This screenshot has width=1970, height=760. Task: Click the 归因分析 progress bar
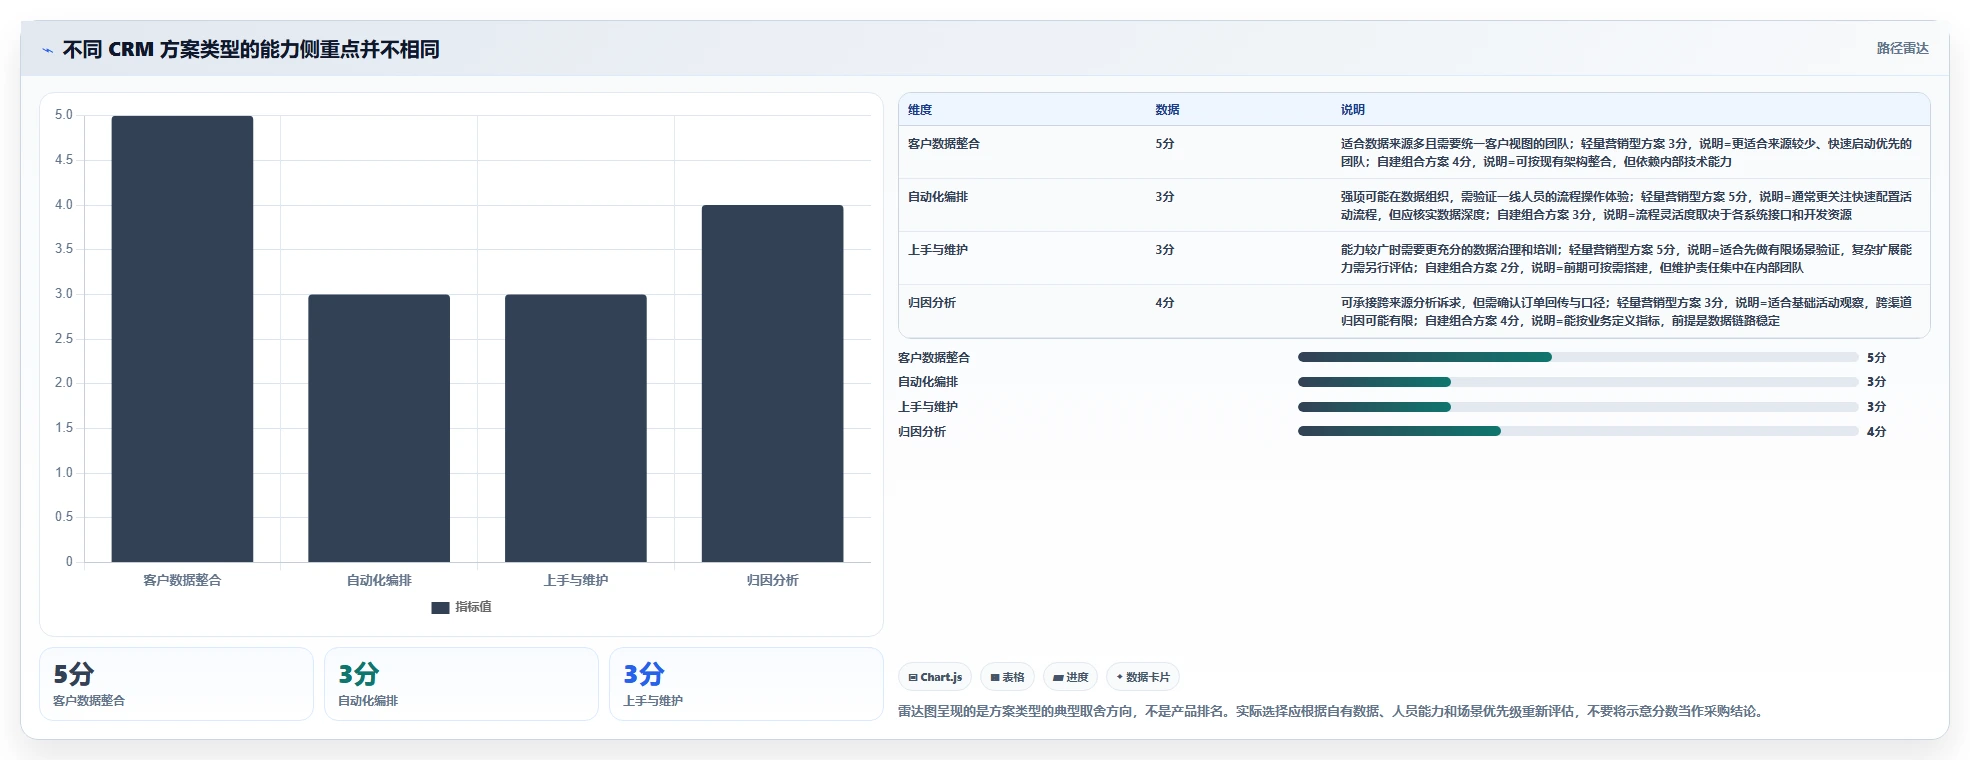pyautogui.click(x=1578, y=431)
